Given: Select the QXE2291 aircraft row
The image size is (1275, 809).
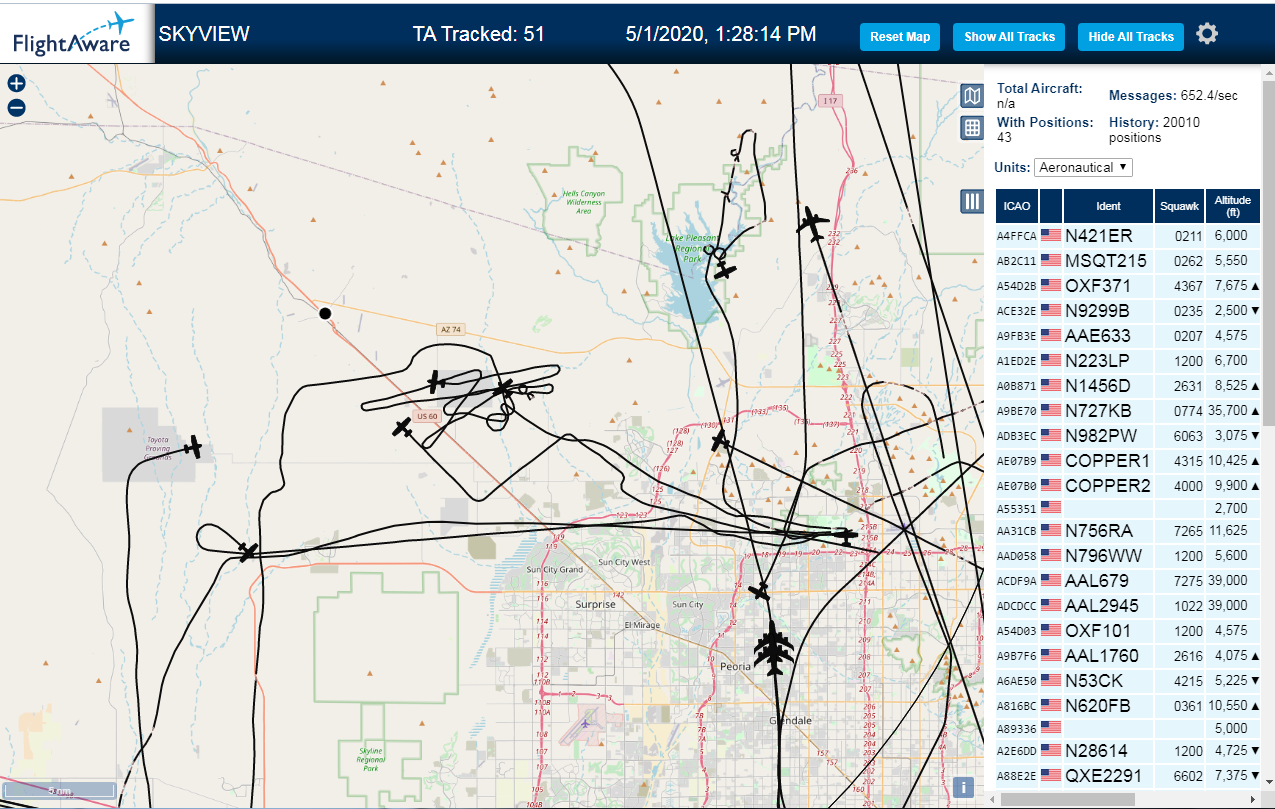Looking at the screenshot, I should pyautogui.click(x=1128, y=776).
